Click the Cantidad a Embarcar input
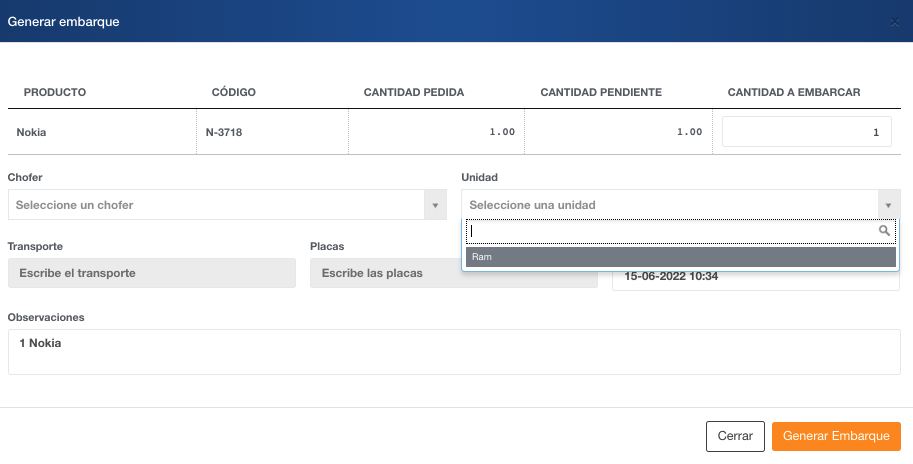913x464 pixels. [807, 132]
